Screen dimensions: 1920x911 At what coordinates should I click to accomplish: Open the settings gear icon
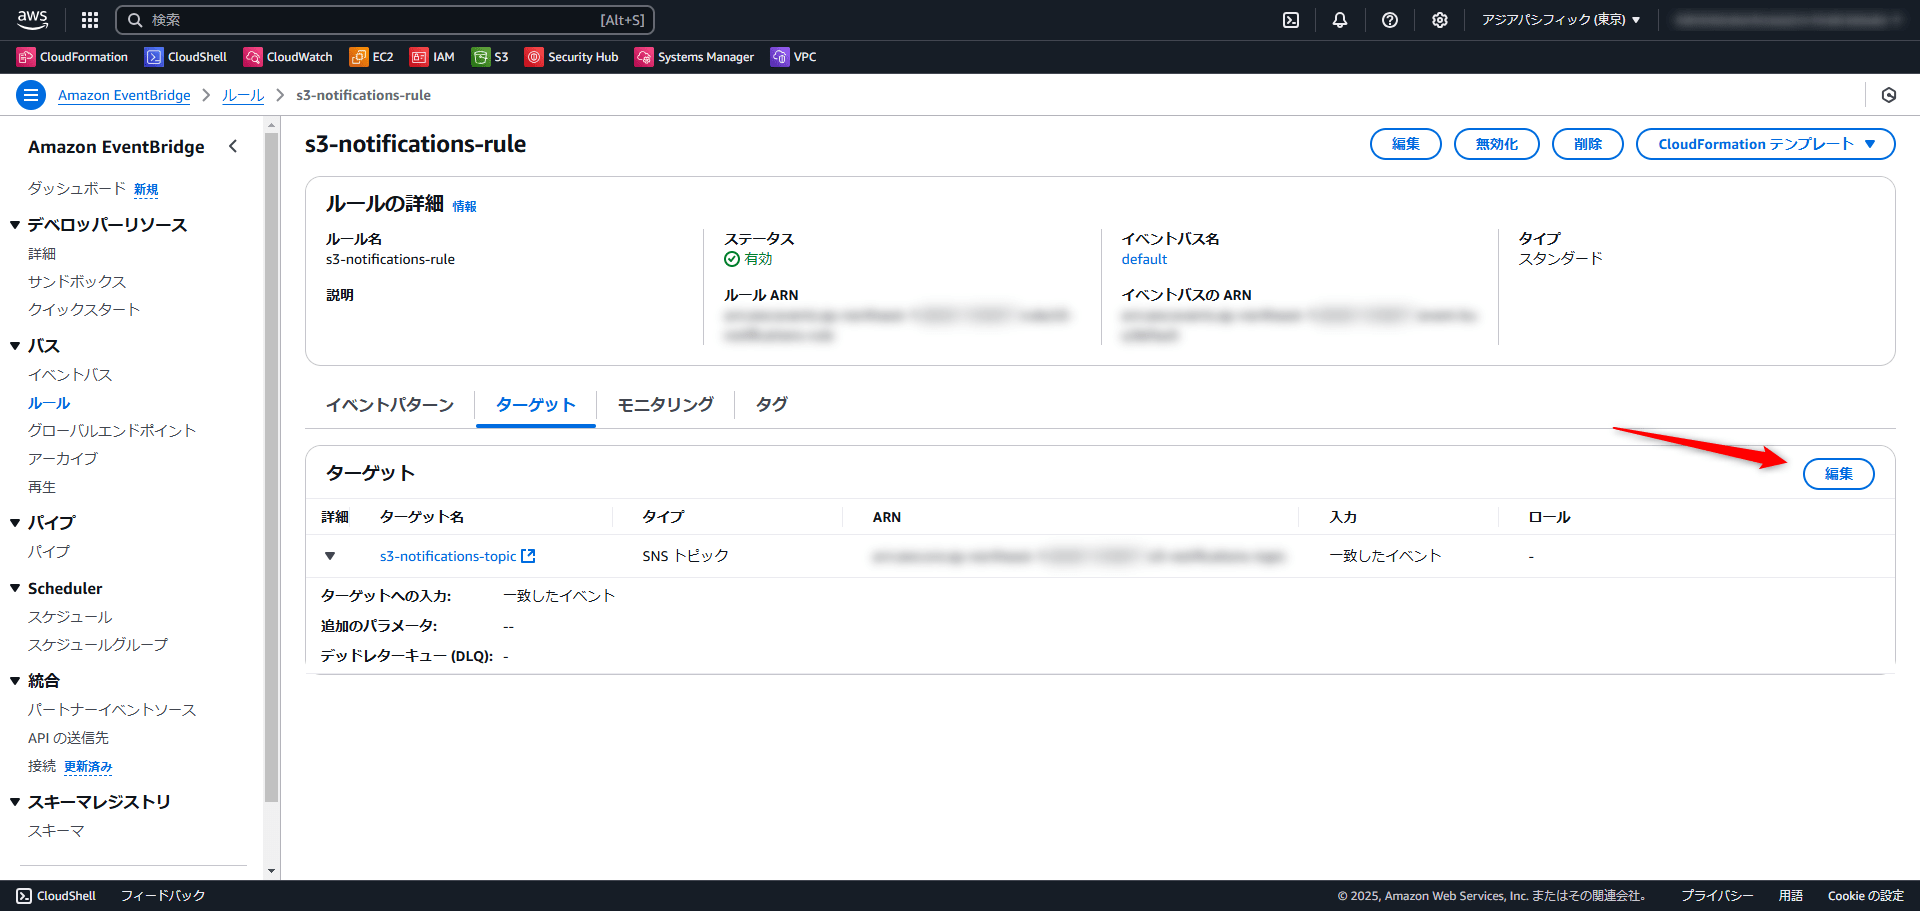[1440, 20]
